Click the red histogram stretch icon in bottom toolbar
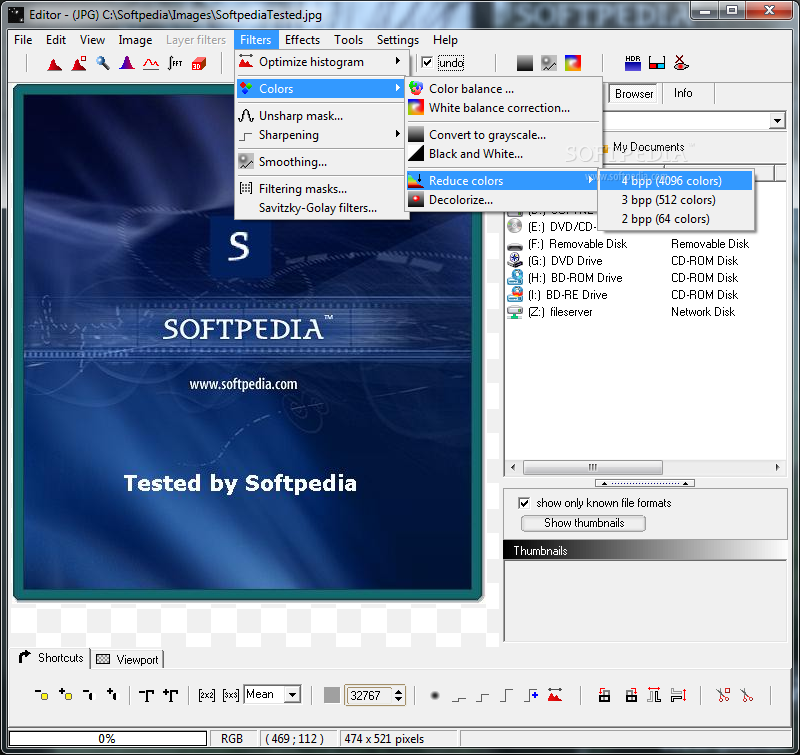The image size is (800, 755). pos(555,695)
